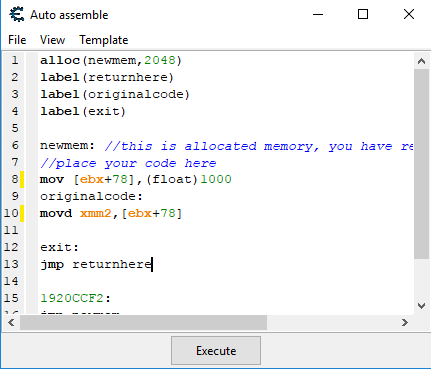
Task: Click the empty line 11 in editor
Action: 226,230
